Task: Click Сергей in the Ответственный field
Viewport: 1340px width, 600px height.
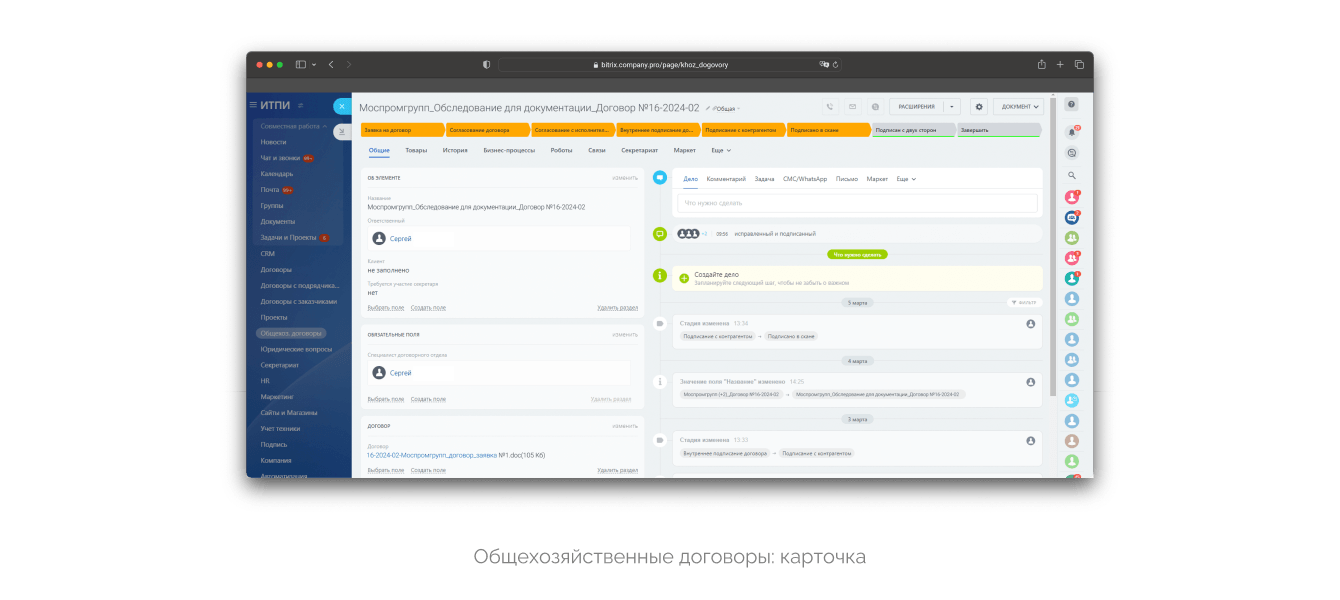Action: tap(400, 239)
